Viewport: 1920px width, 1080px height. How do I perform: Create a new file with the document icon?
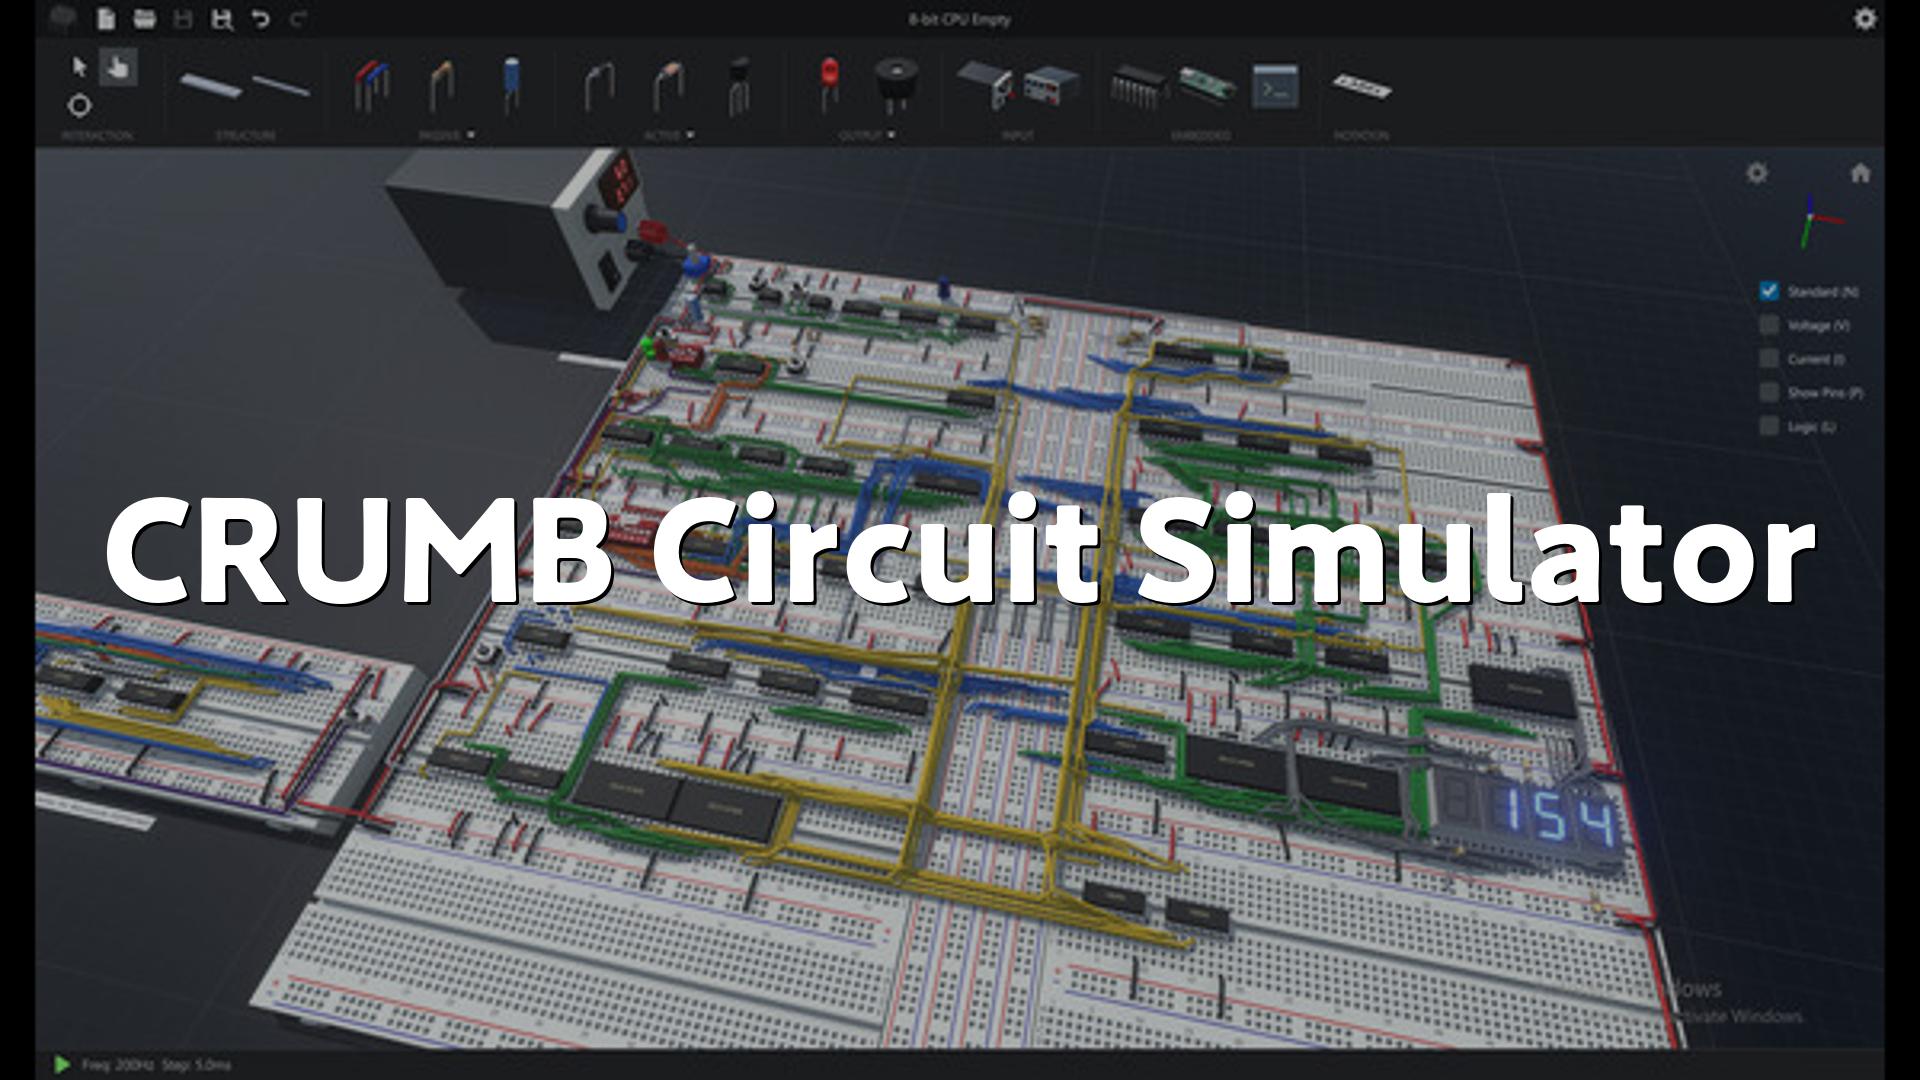click(x=106, y=19)
